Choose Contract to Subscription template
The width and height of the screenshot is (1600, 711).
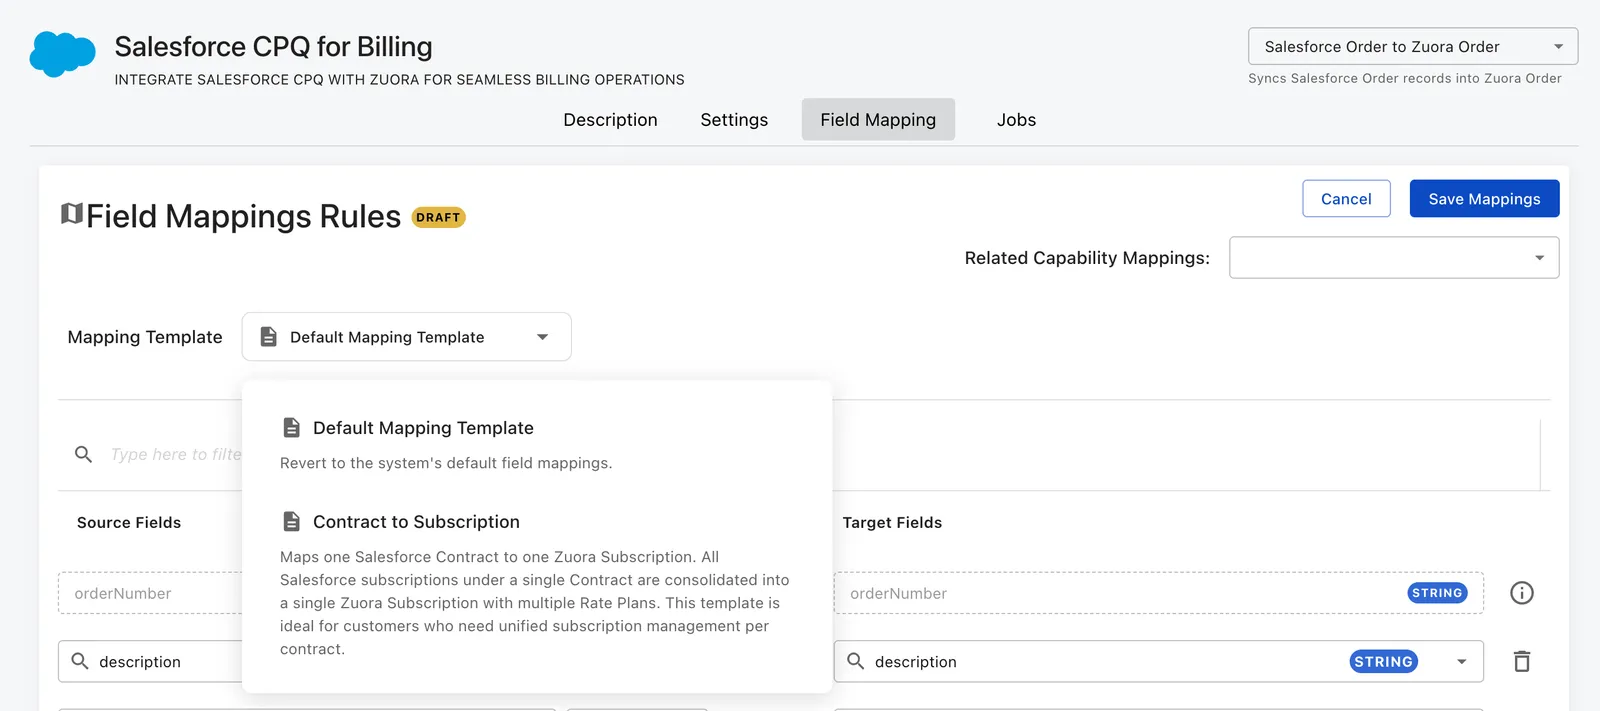(x=537, y=584)
